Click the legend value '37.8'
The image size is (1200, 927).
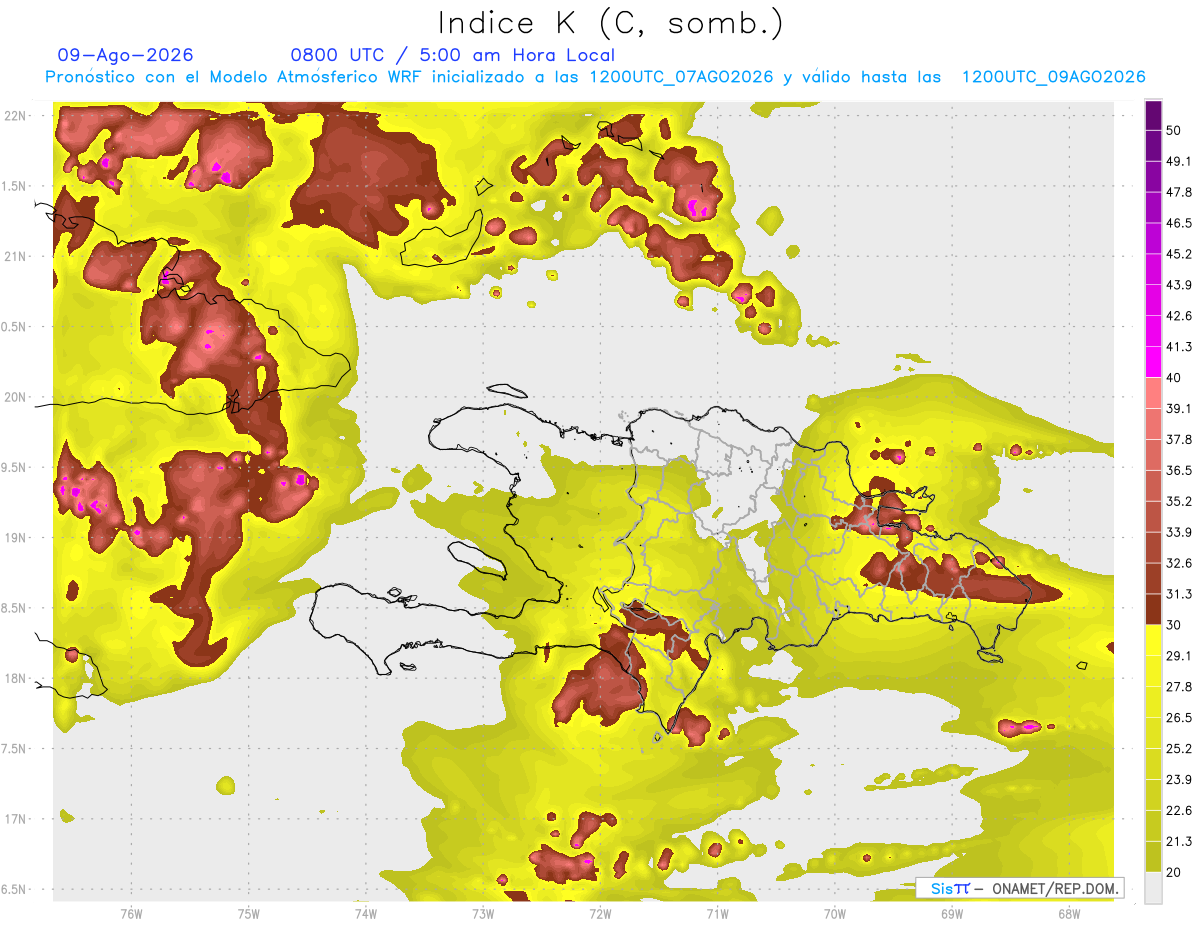click(1179, 439)
